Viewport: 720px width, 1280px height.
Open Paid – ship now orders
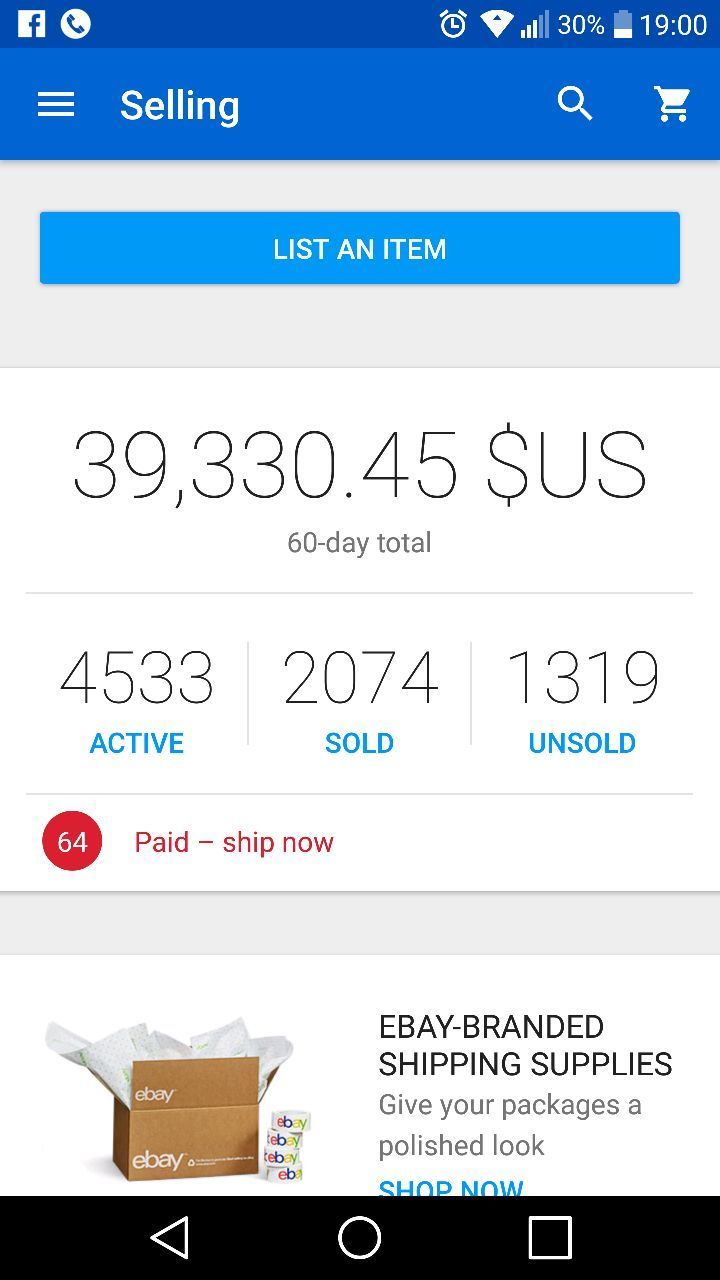point(234,842)
